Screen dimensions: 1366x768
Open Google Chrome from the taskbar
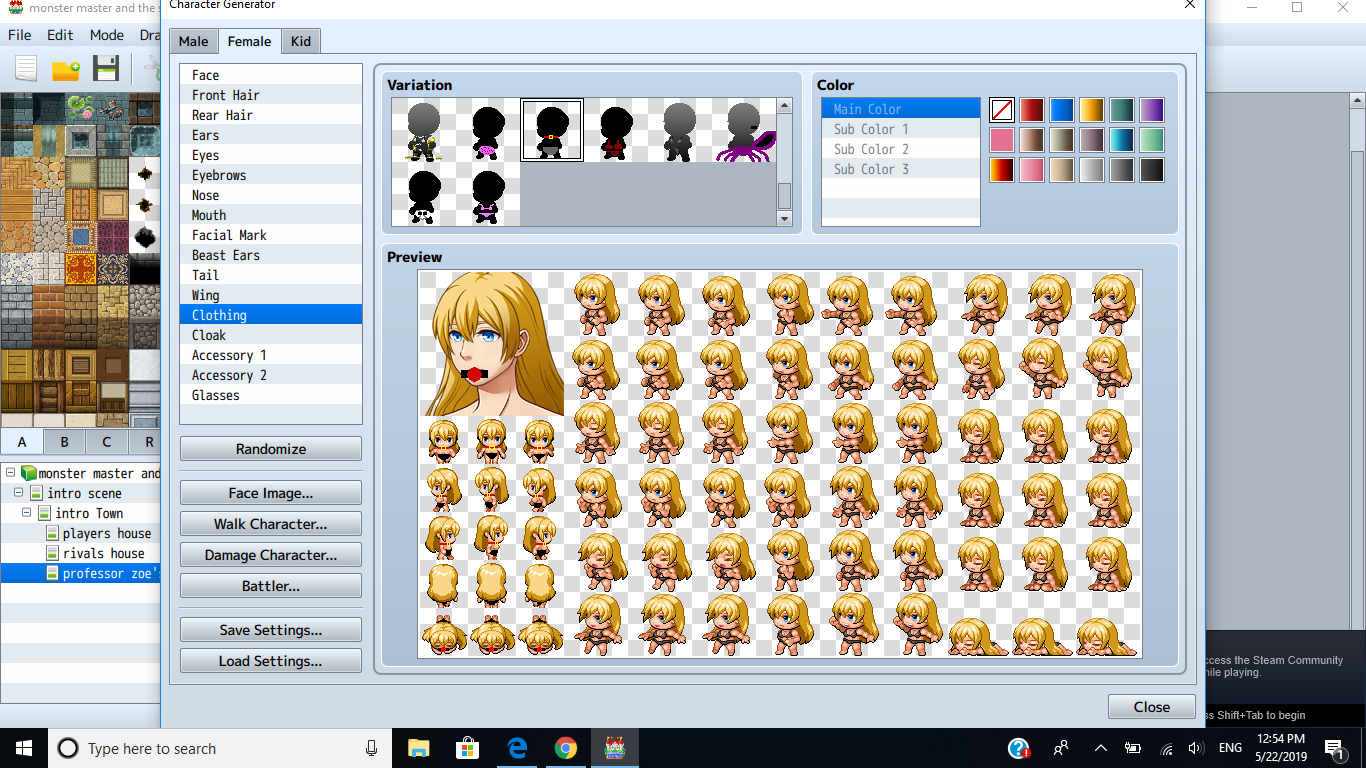tap(566, 748)
